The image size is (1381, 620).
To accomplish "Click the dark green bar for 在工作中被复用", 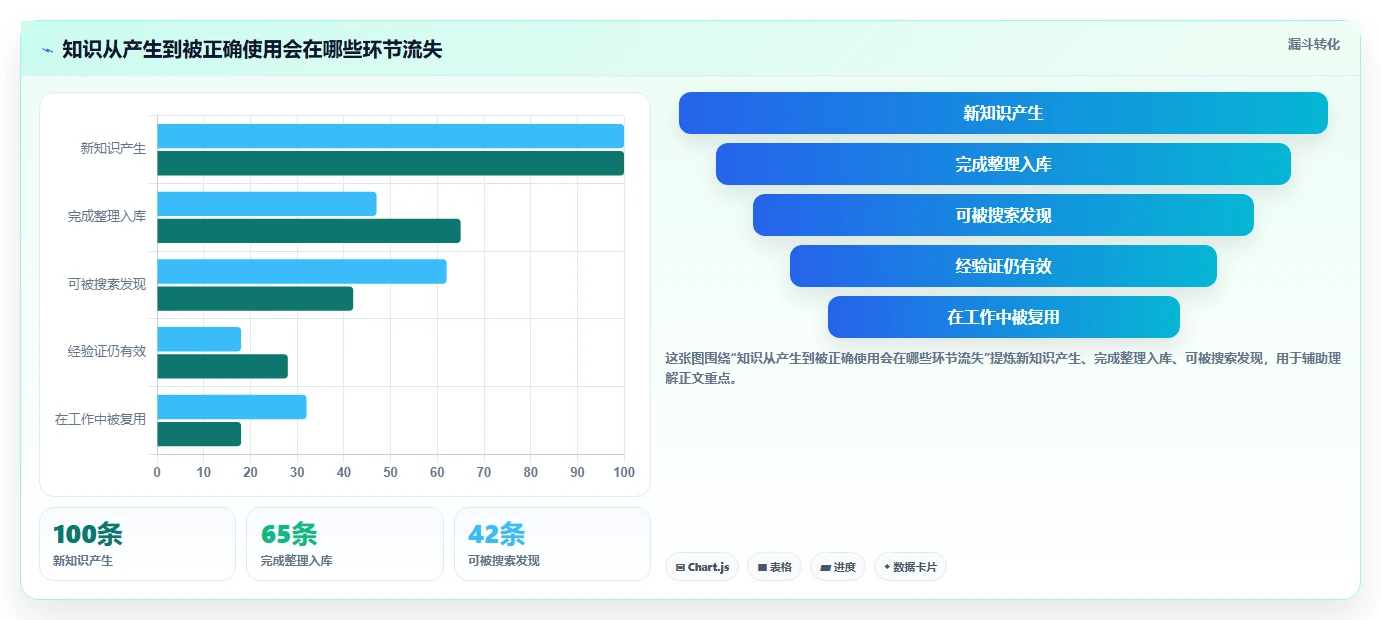I will [199, 434].
